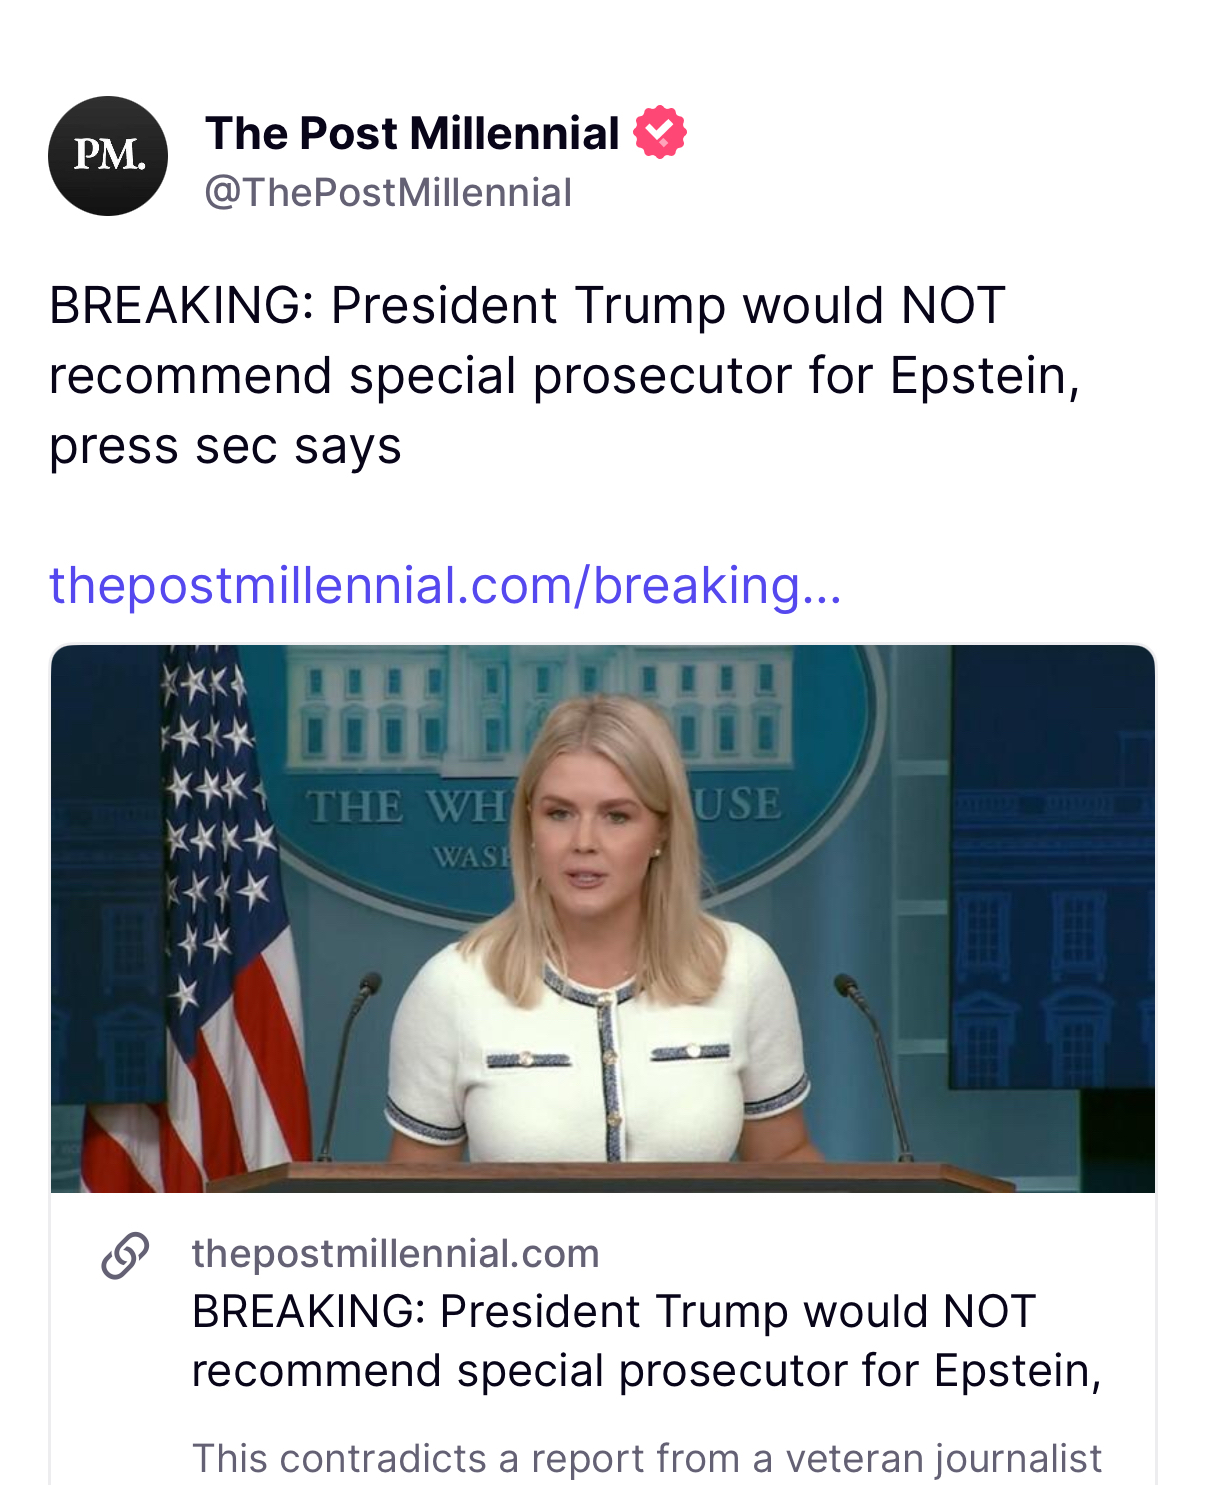1206x1485 pixels.
Task: Click the card description starting 'This contradicts'
Action: pos(646,1458)
